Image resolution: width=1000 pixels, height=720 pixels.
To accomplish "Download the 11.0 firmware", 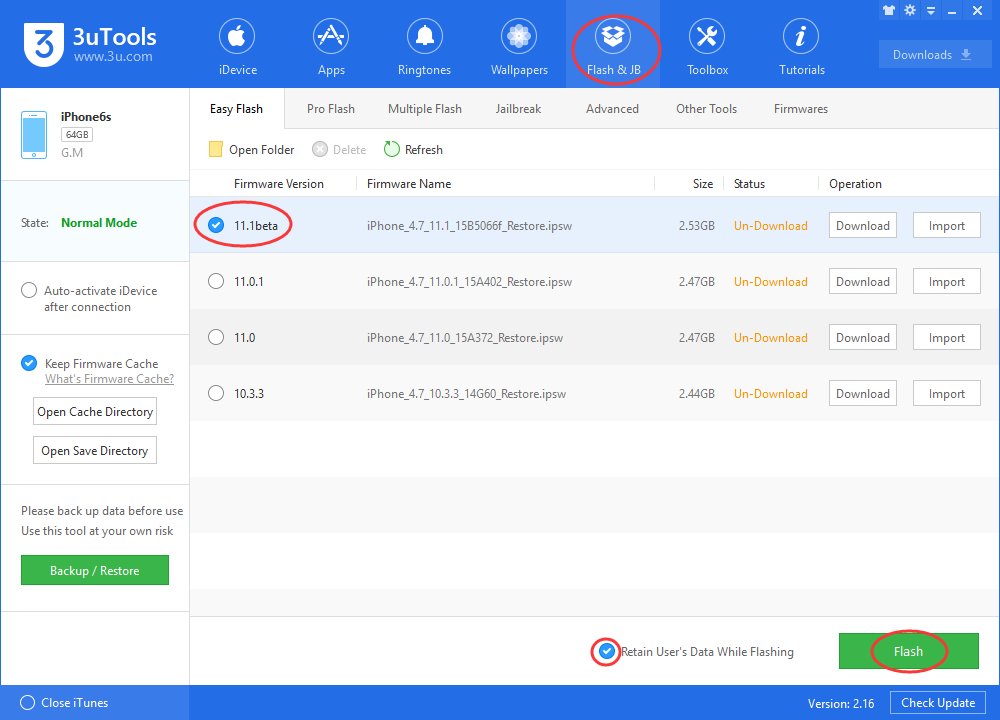I will click(862, 337).
